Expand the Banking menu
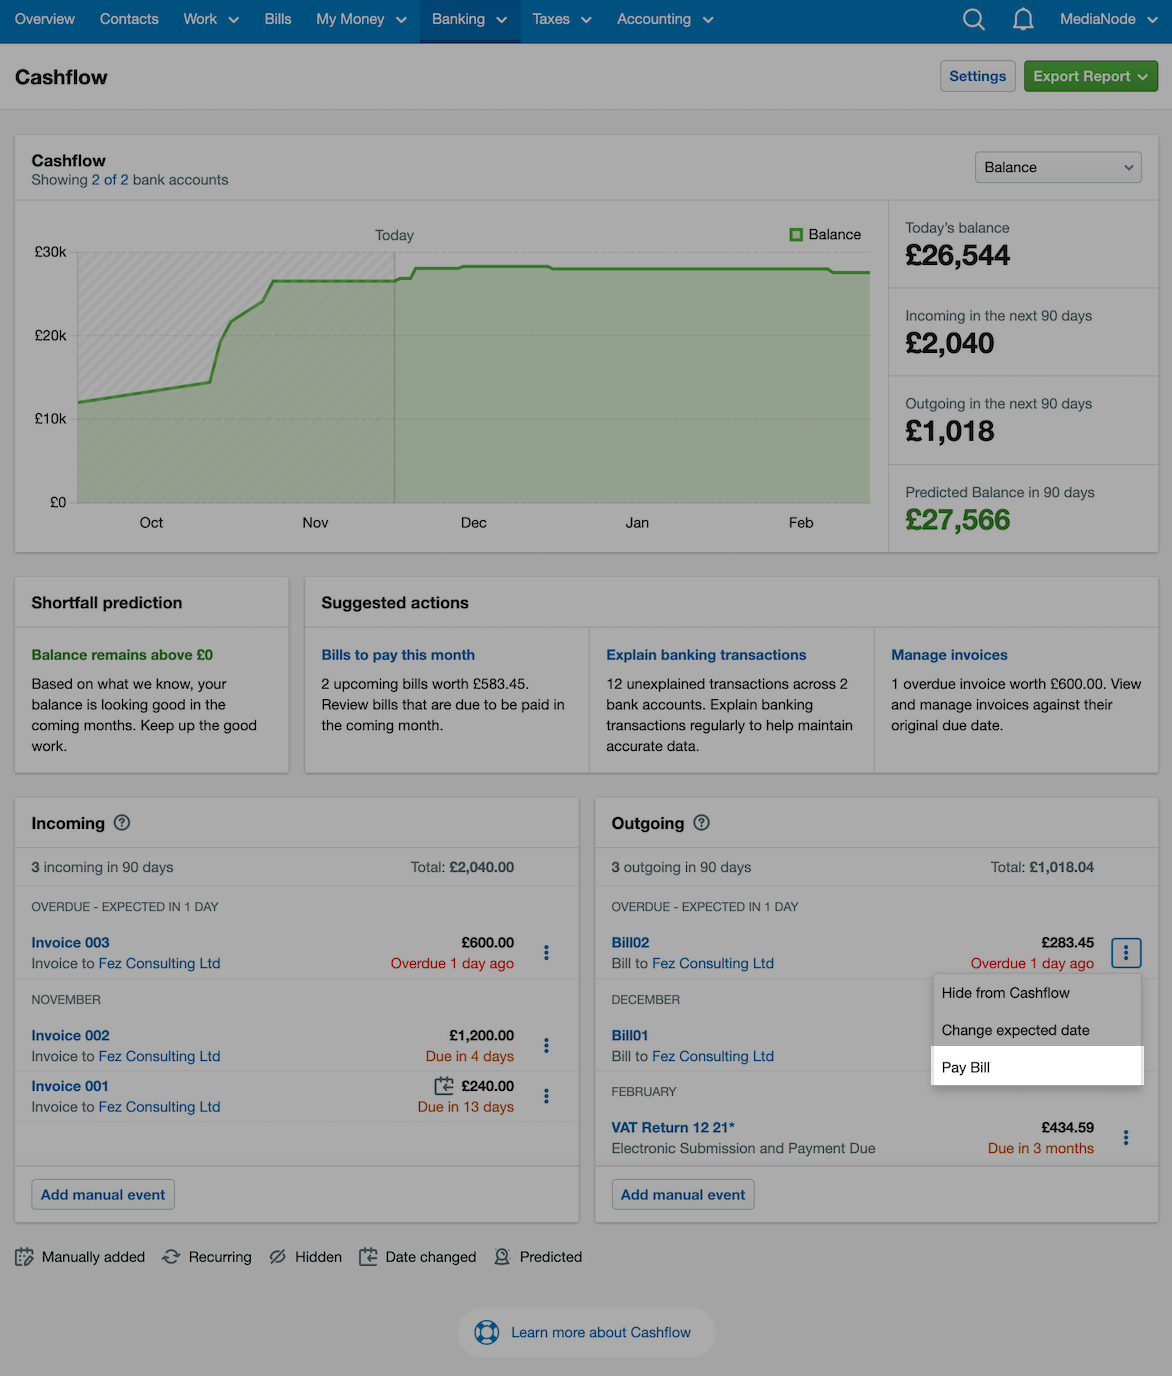 tap(470, 19)
